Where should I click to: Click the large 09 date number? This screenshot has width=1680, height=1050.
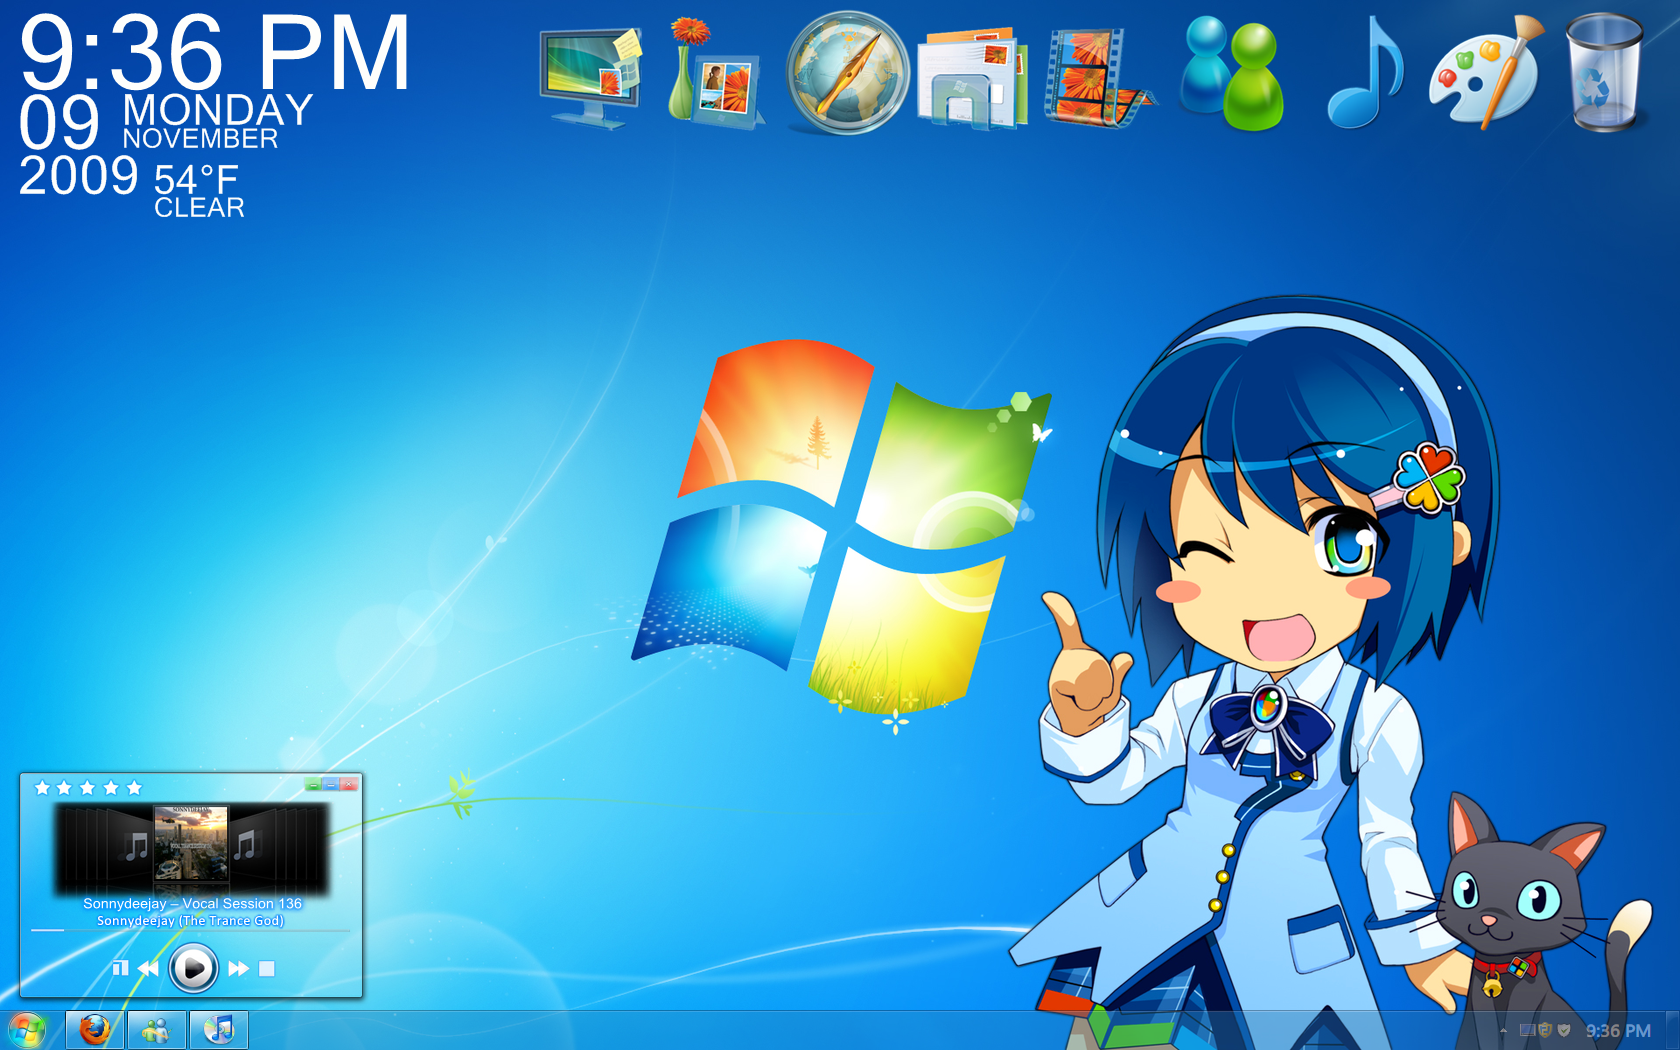59,122
